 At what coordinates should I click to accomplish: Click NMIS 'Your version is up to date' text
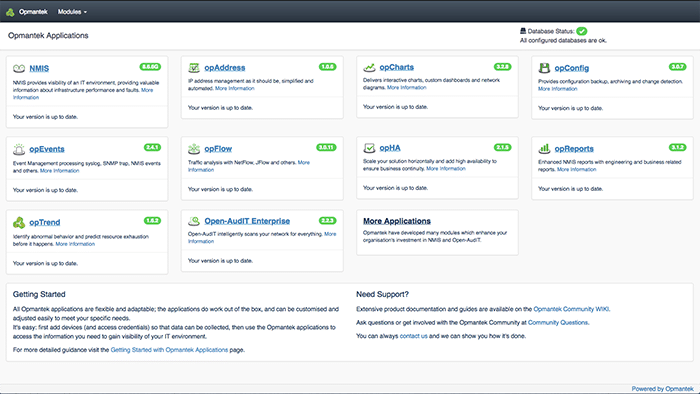pyautogui.click(x=45, y=117)
